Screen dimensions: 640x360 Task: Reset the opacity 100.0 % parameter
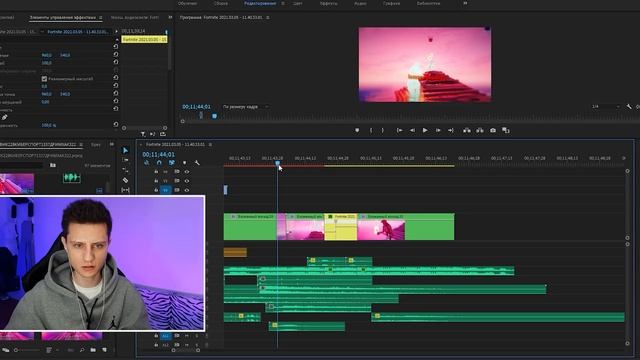coord(116,125)
